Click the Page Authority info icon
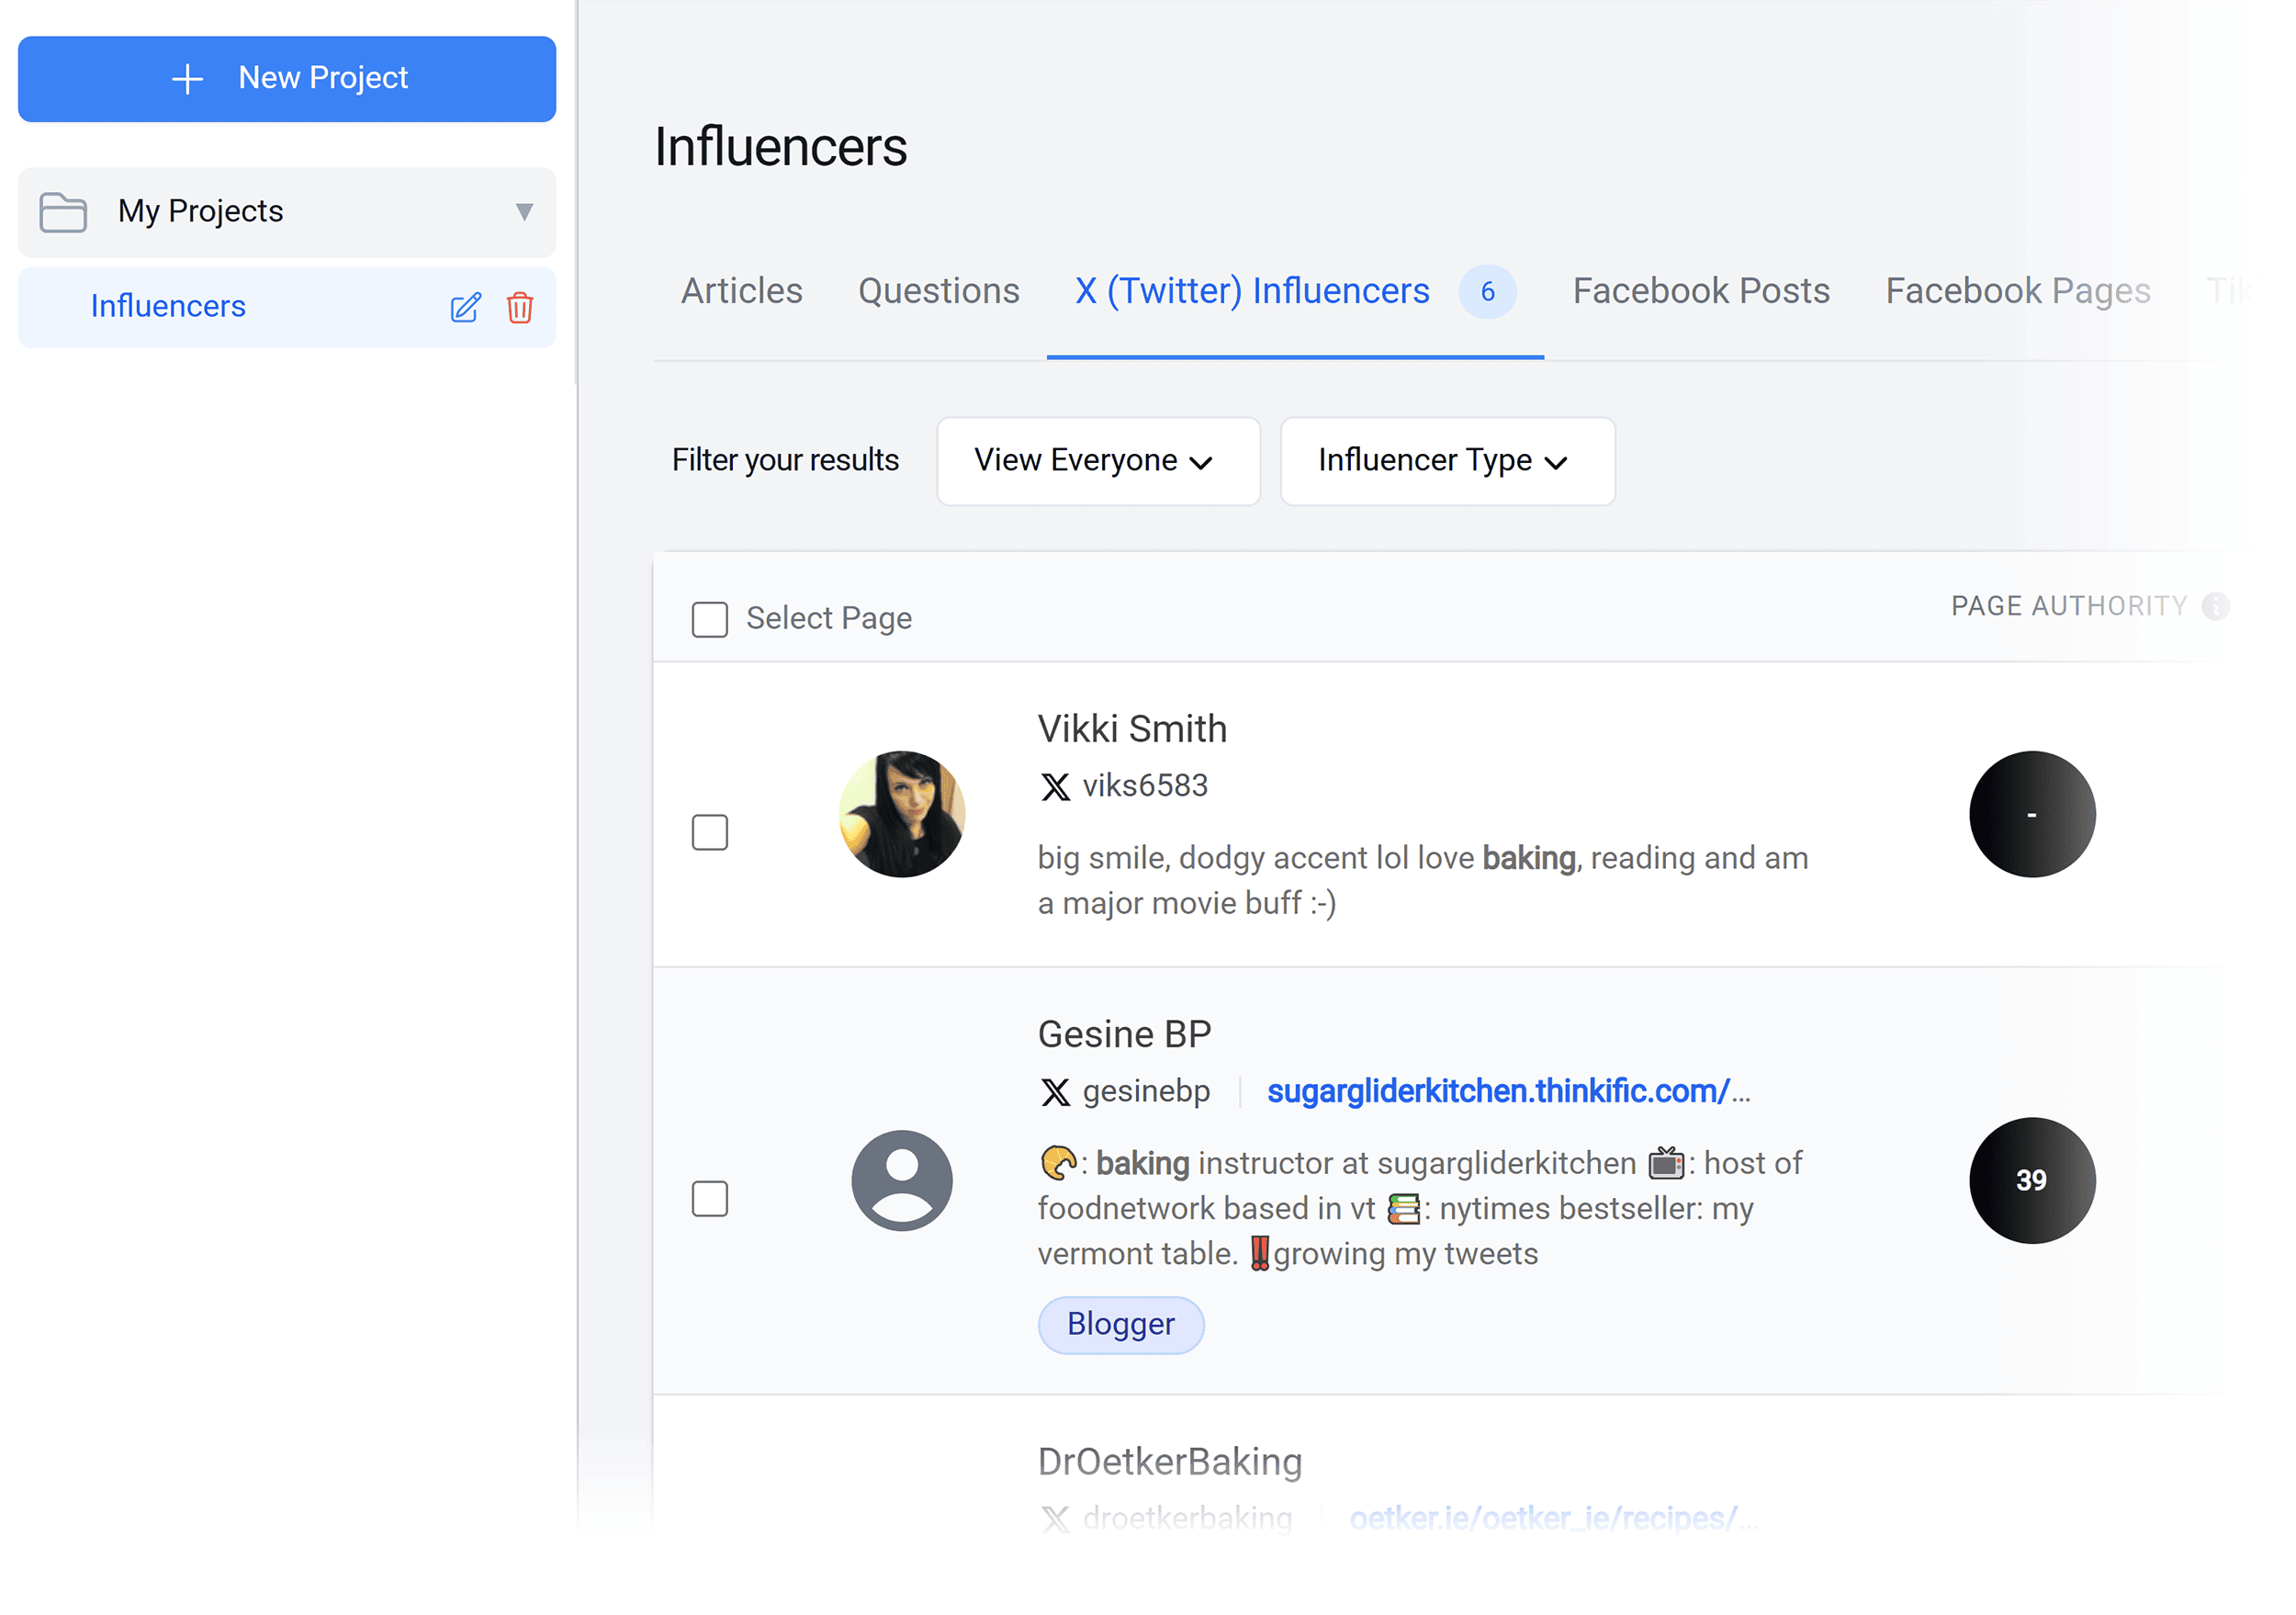This screenshot has height=1615, width=2296. click(2216, 606)
